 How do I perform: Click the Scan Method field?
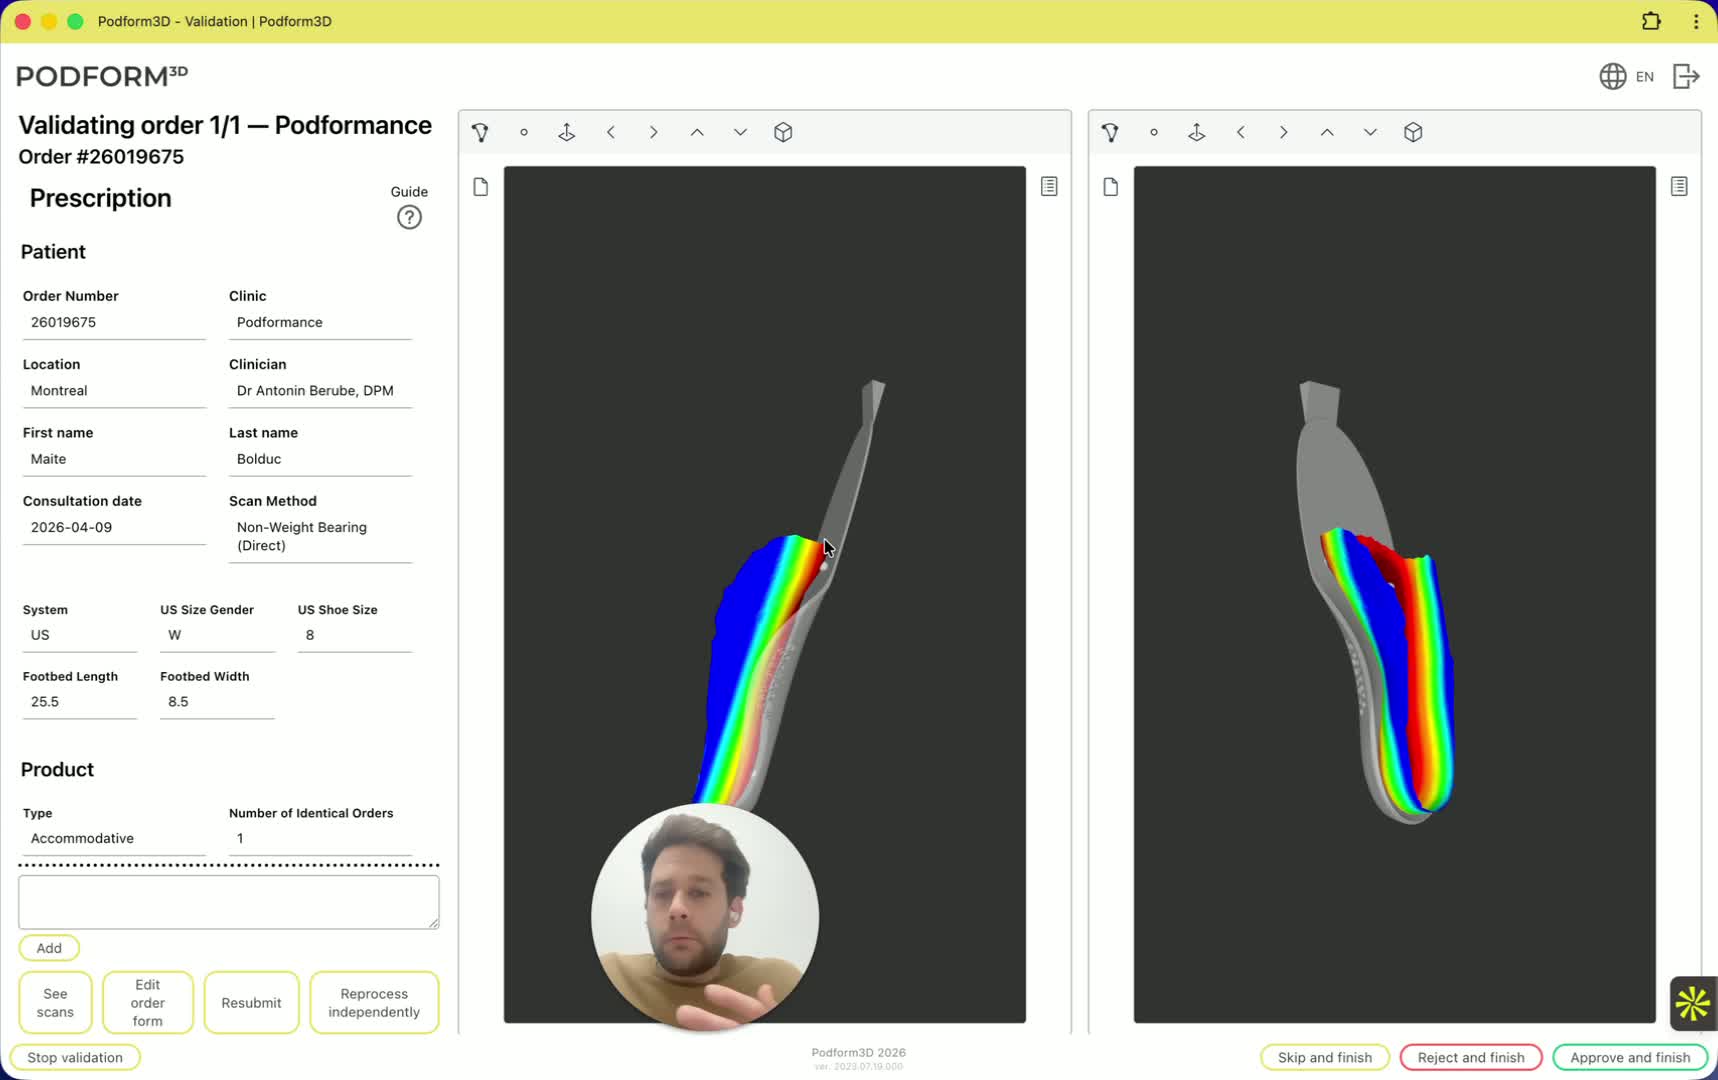point(320,537)
